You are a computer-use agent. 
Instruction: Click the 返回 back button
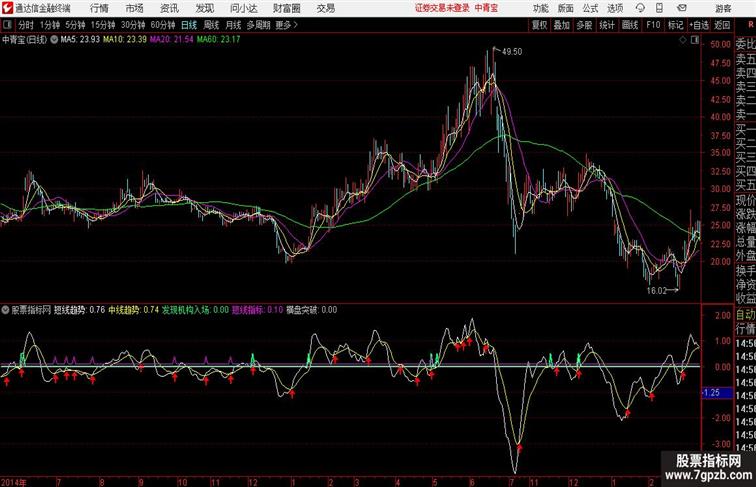click(722, 25)
